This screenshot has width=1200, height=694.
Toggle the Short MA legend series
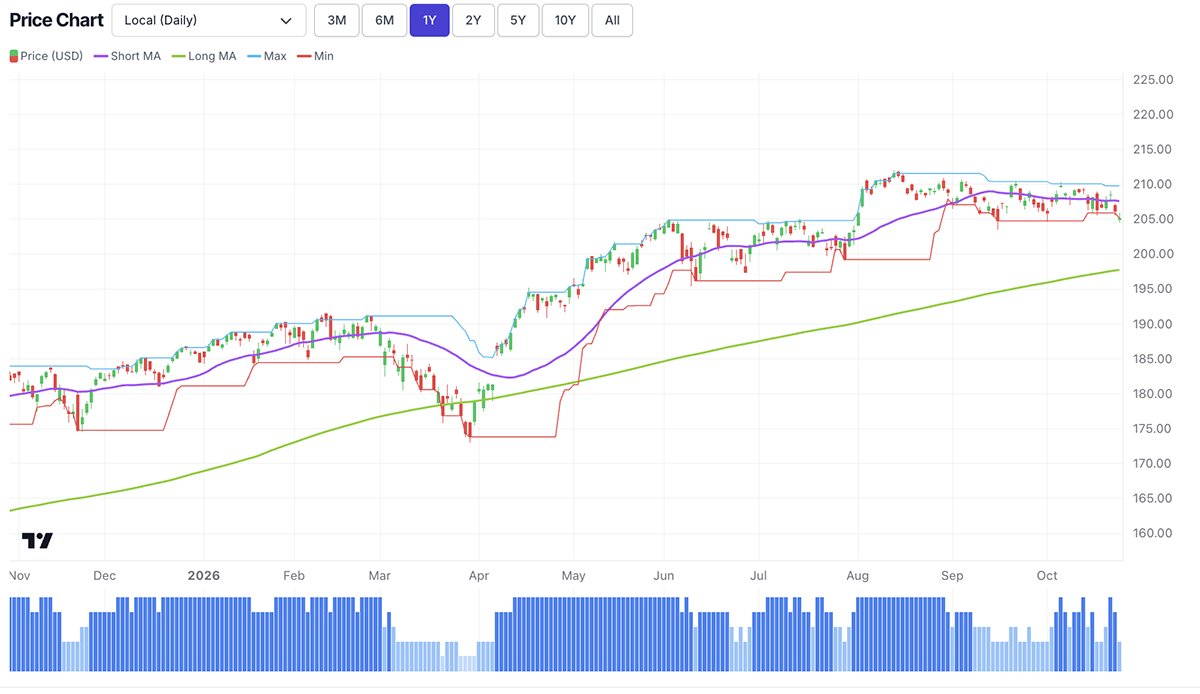(128, 56)
